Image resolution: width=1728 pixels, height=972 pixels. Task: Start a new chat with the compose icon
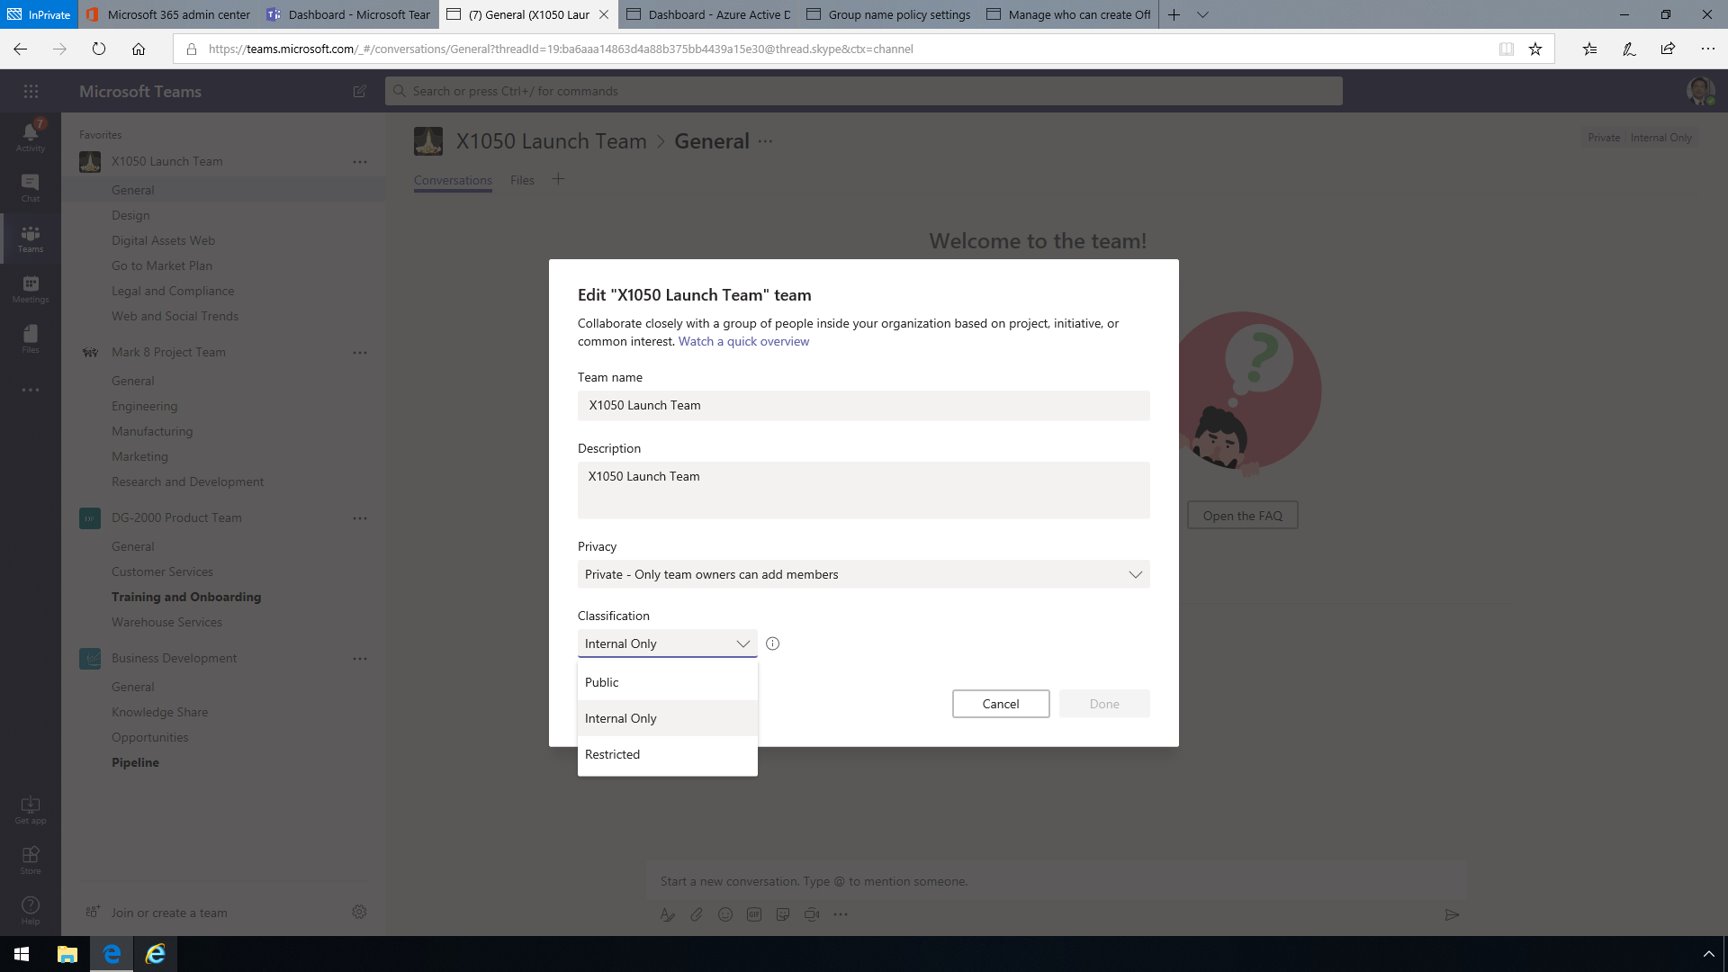[359, 91]
